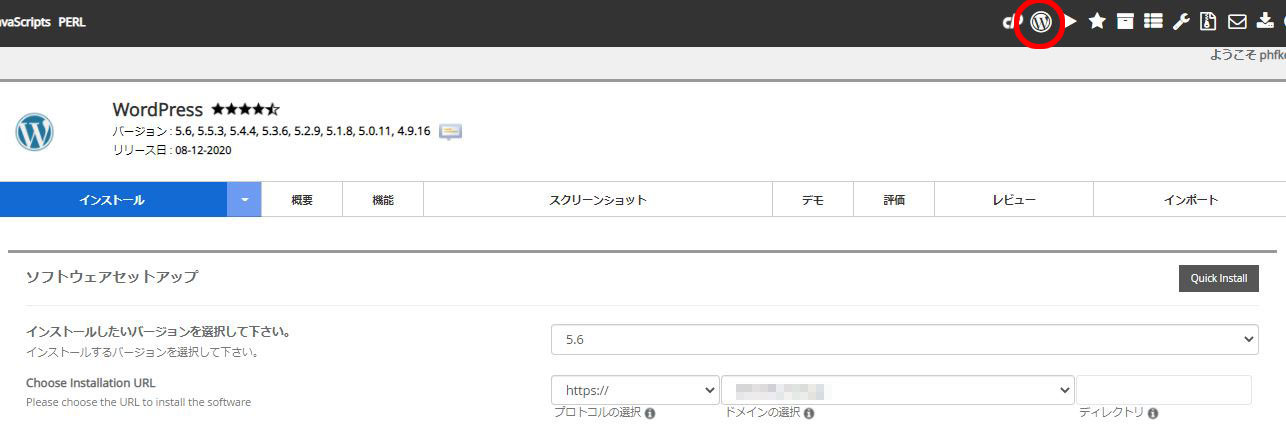Click the star ratings icon in the top bar

point(1097,21)
